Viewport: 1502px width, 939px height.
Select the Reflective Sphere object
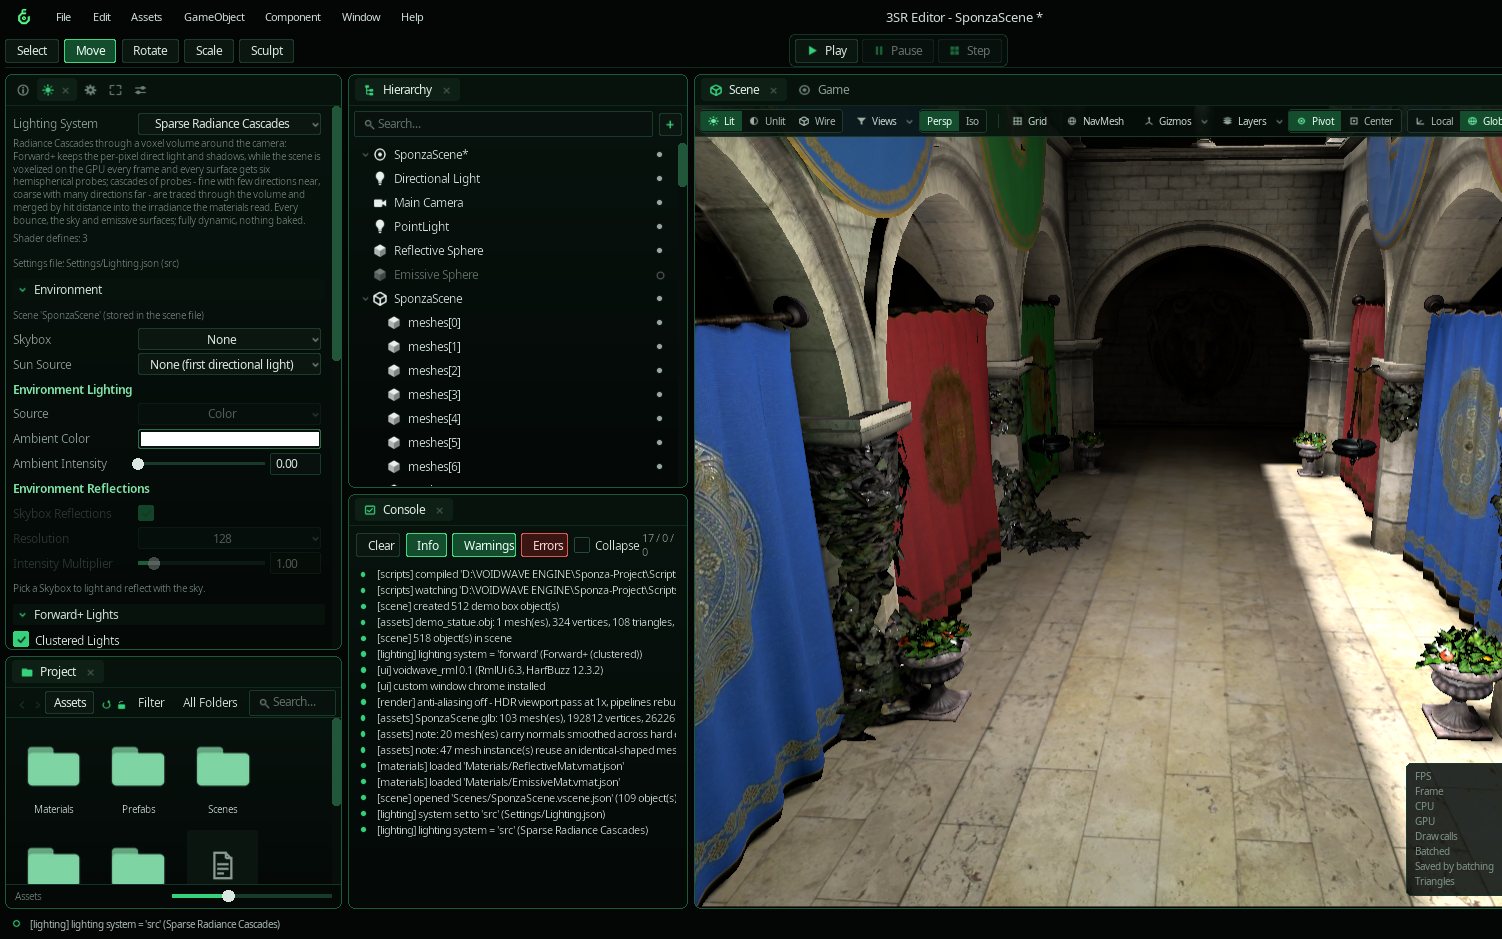tap(438, 251)
